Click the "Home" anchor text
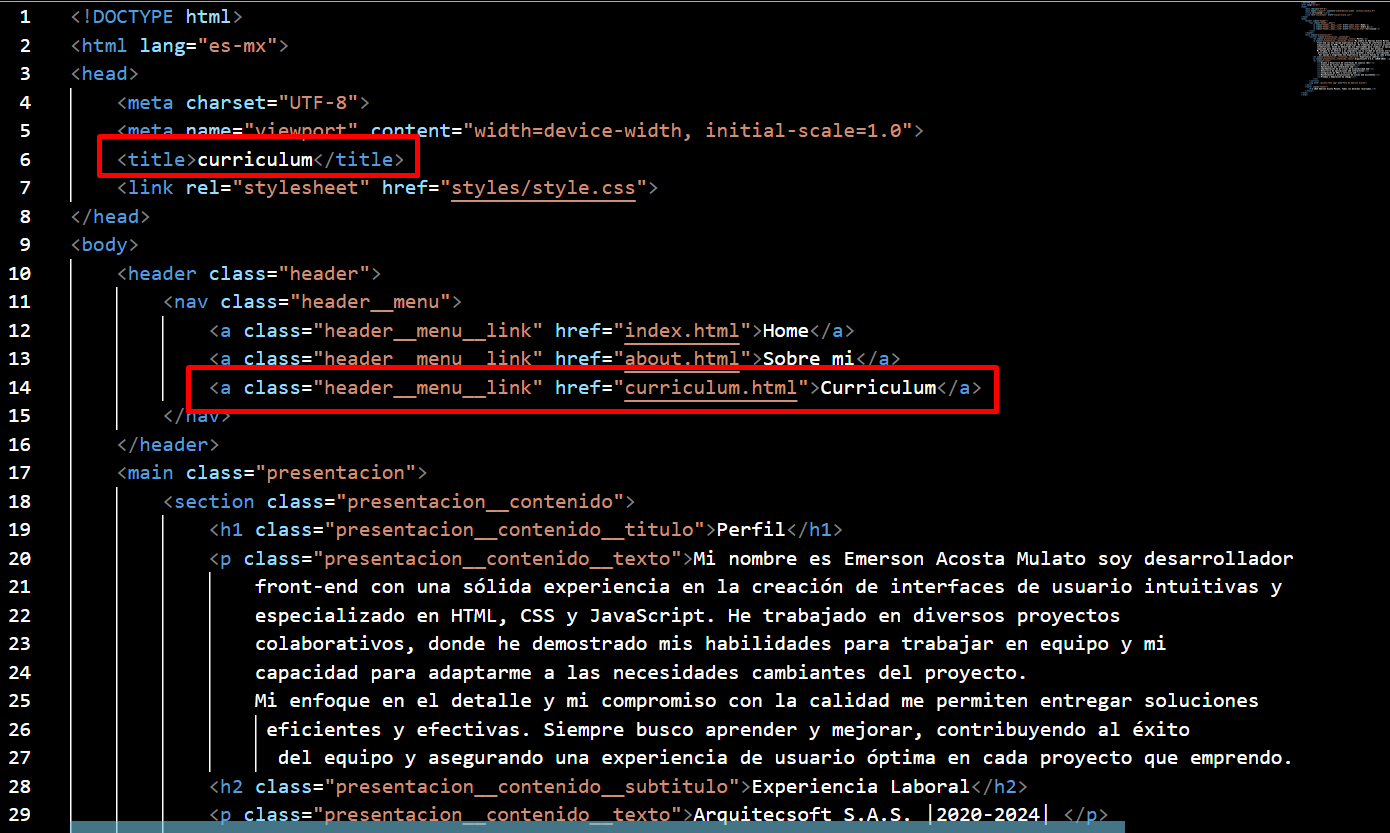The height and width of the screenshot is (833, 1390). coord(786,330)
